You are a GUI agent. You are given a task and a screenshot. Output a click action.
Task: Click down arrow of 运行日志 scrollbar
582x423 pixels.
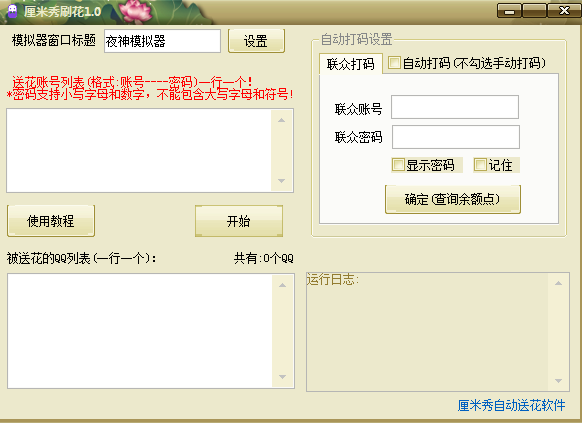(x=558, y=381)
